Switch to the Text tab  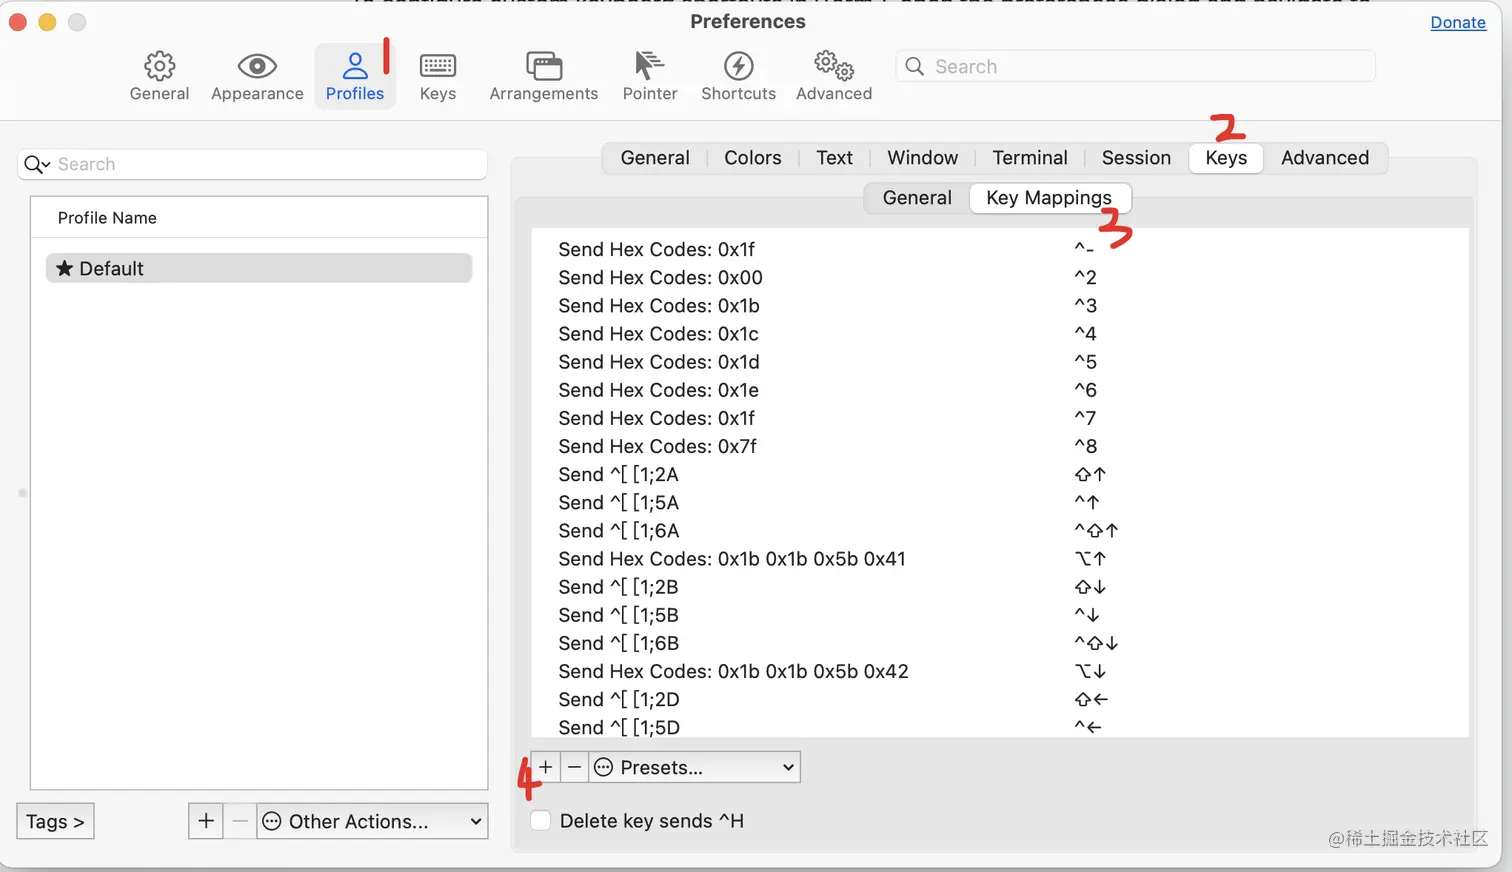click(x=834, y=158)
